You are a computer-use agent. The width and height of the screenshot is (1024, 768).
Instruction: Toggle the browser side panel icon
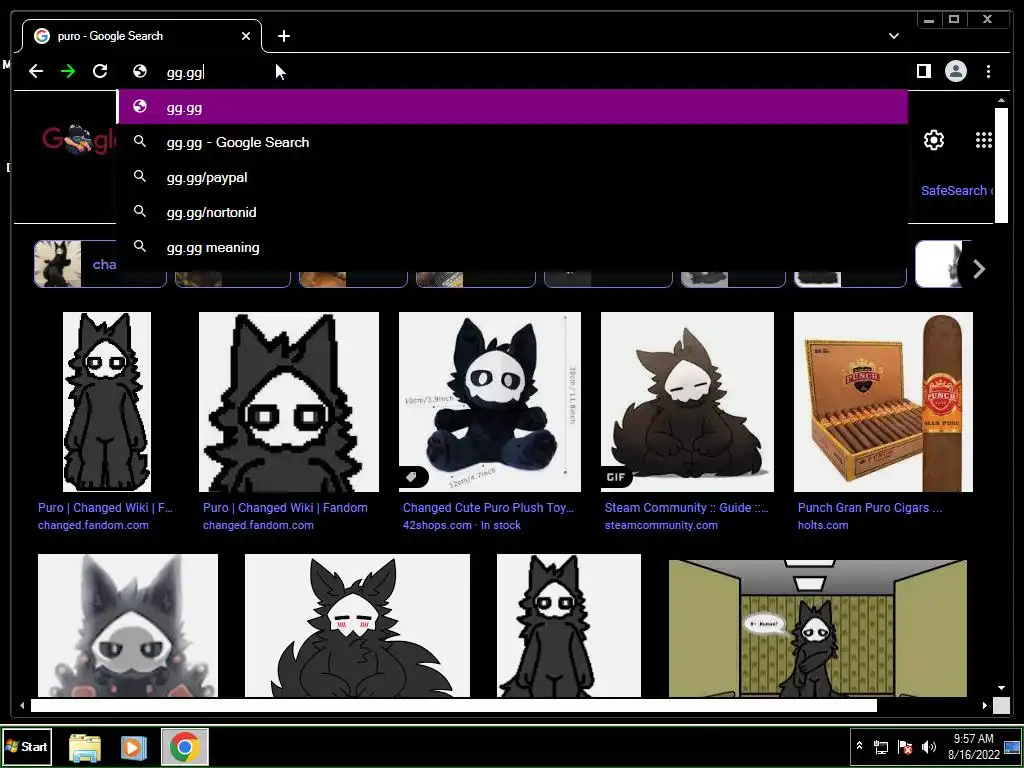(x=923, y=71)
